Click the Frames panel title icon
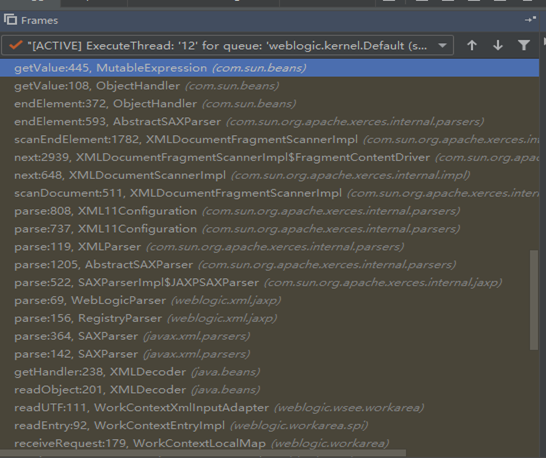The image size is (546, 458). [x=10, y=20]
